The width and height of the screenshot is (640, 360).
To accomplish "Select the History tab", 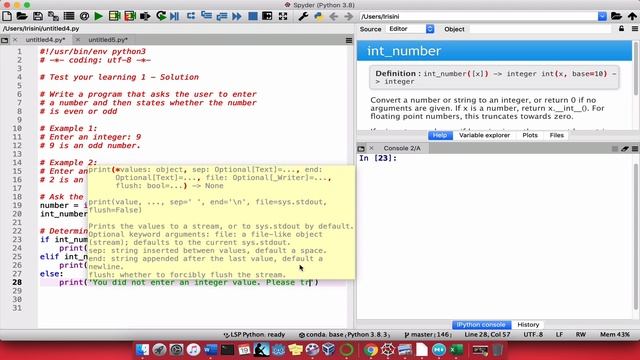I will 528,324.
